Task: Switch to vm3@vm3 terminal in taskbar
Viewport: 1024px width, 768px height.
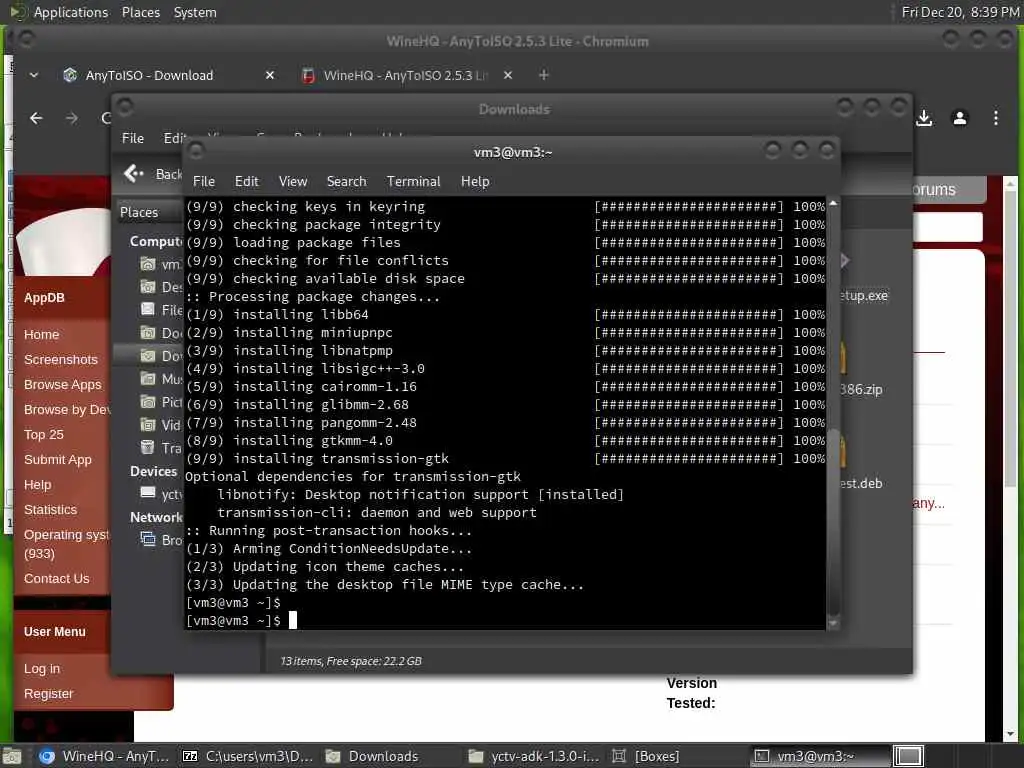Action: (818, 756)
